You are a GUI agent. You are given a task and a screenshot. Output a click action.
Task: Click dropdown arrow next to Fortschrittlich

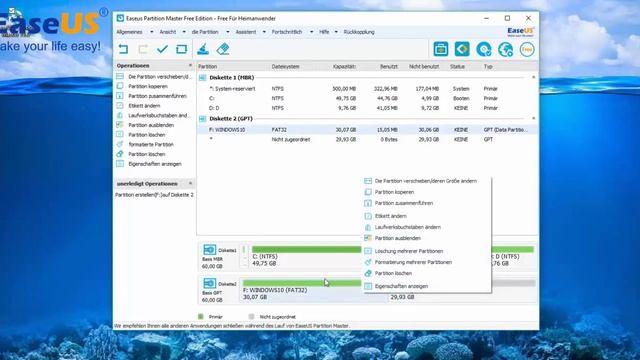tap(311, 32)
